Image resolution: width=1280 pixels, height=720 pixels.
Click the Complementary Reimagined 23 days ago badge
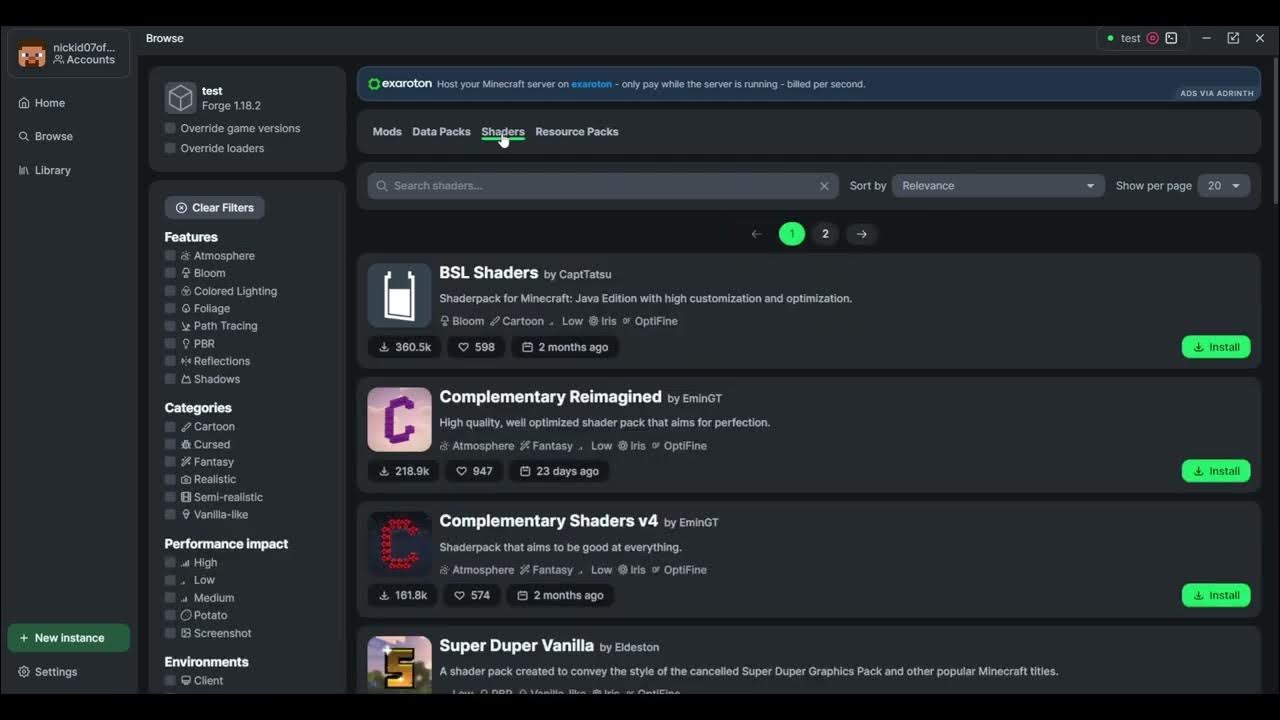(x=560, y=471)
